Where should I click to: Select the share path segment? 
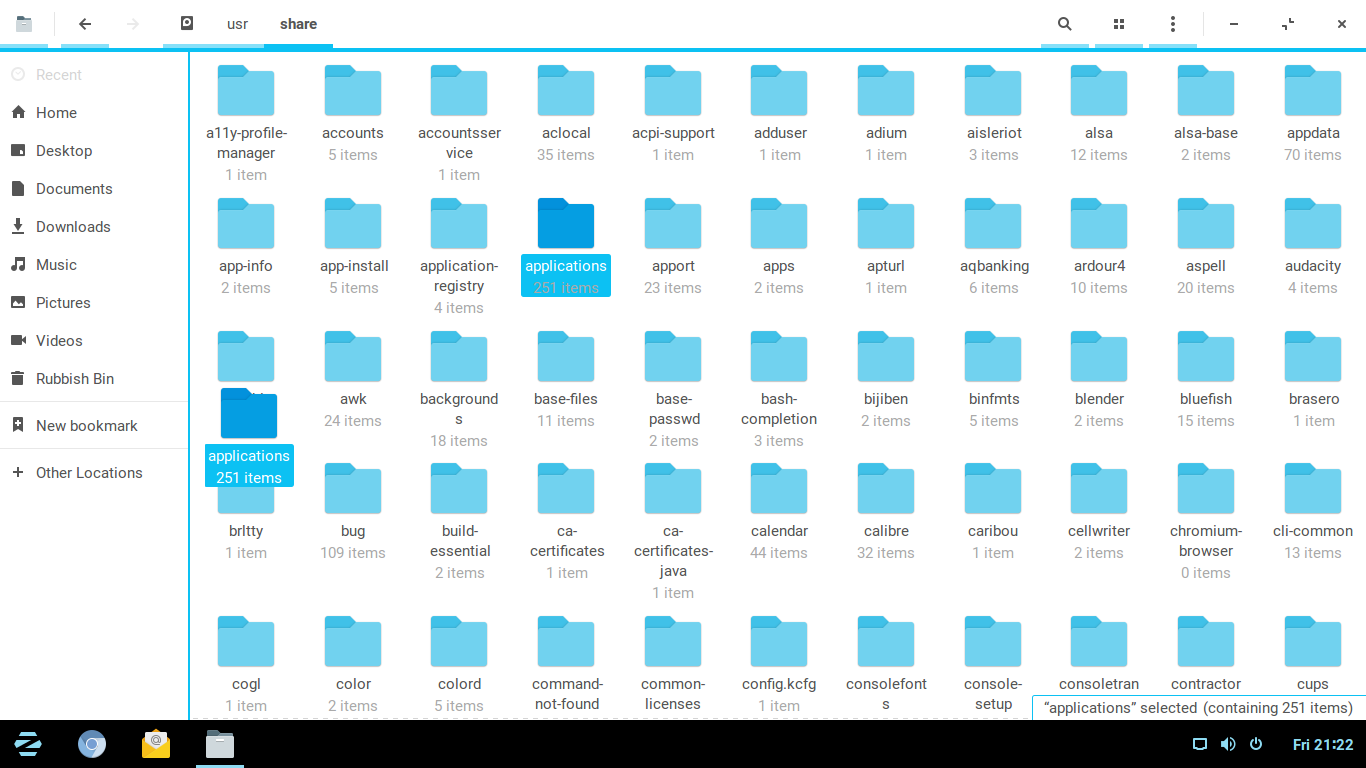point(298,24)
